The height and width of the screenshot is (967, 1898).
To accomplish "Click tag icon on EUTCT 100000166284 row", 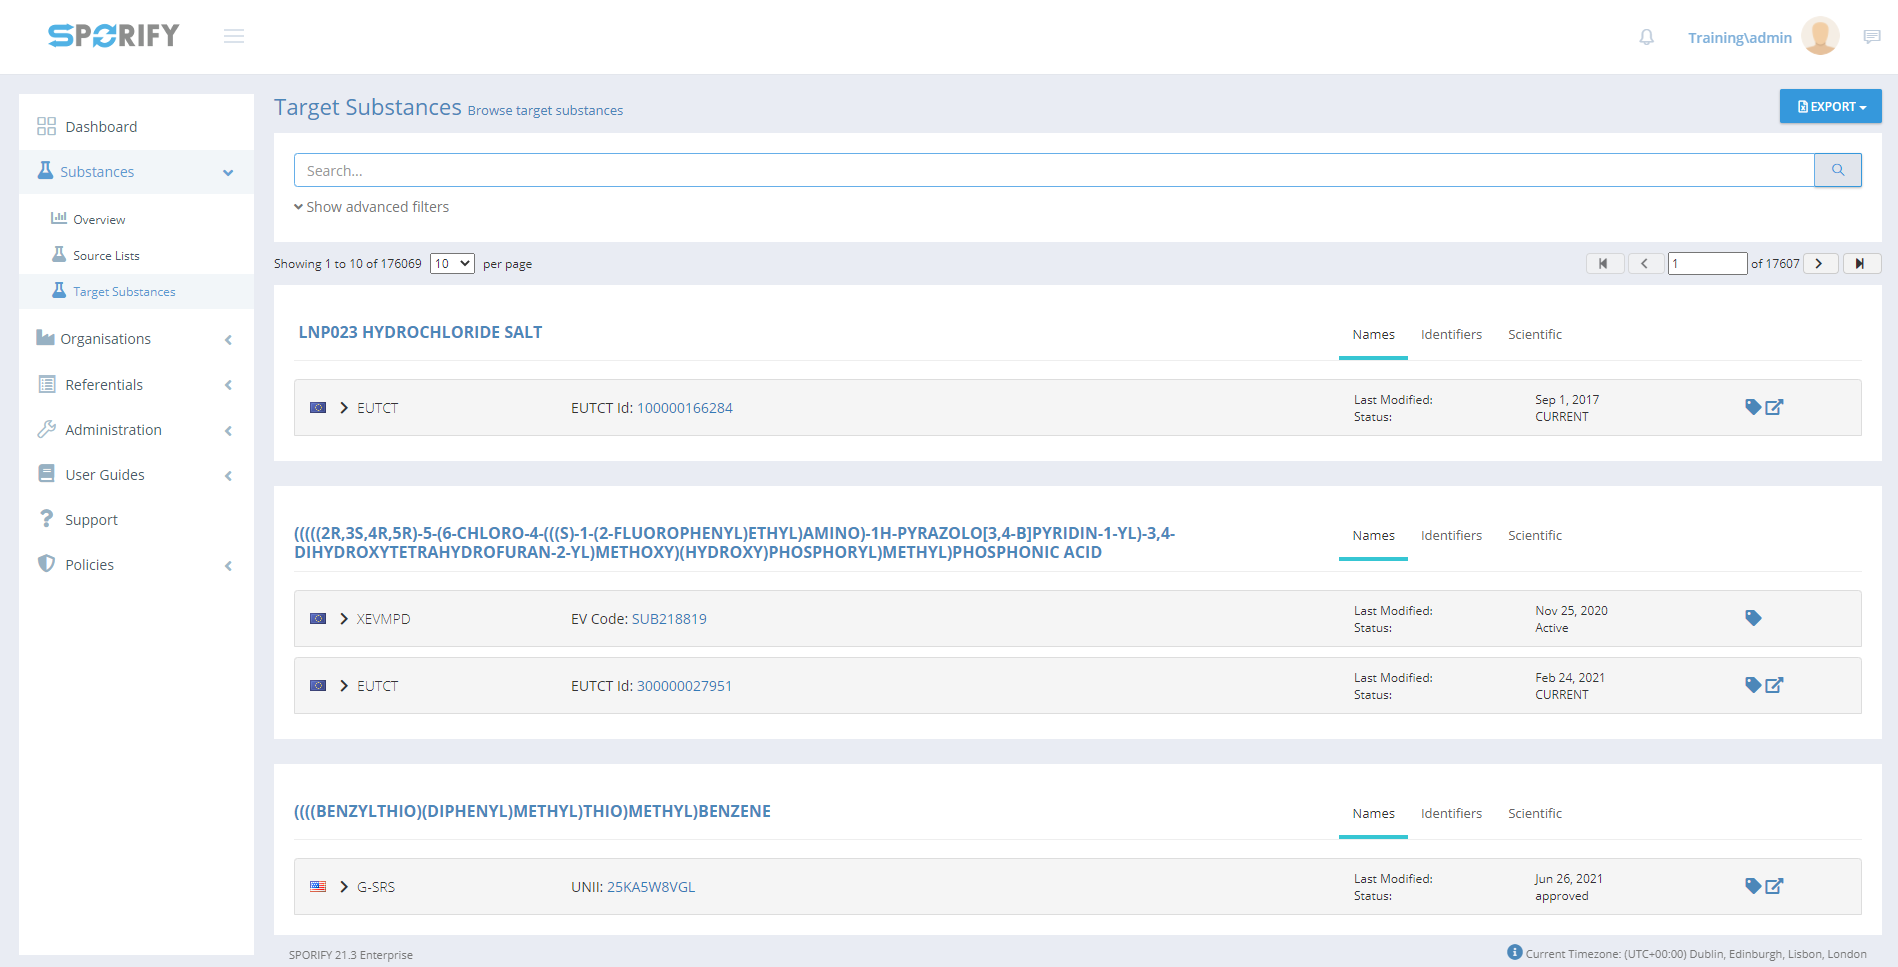I will coord(1752,407).
